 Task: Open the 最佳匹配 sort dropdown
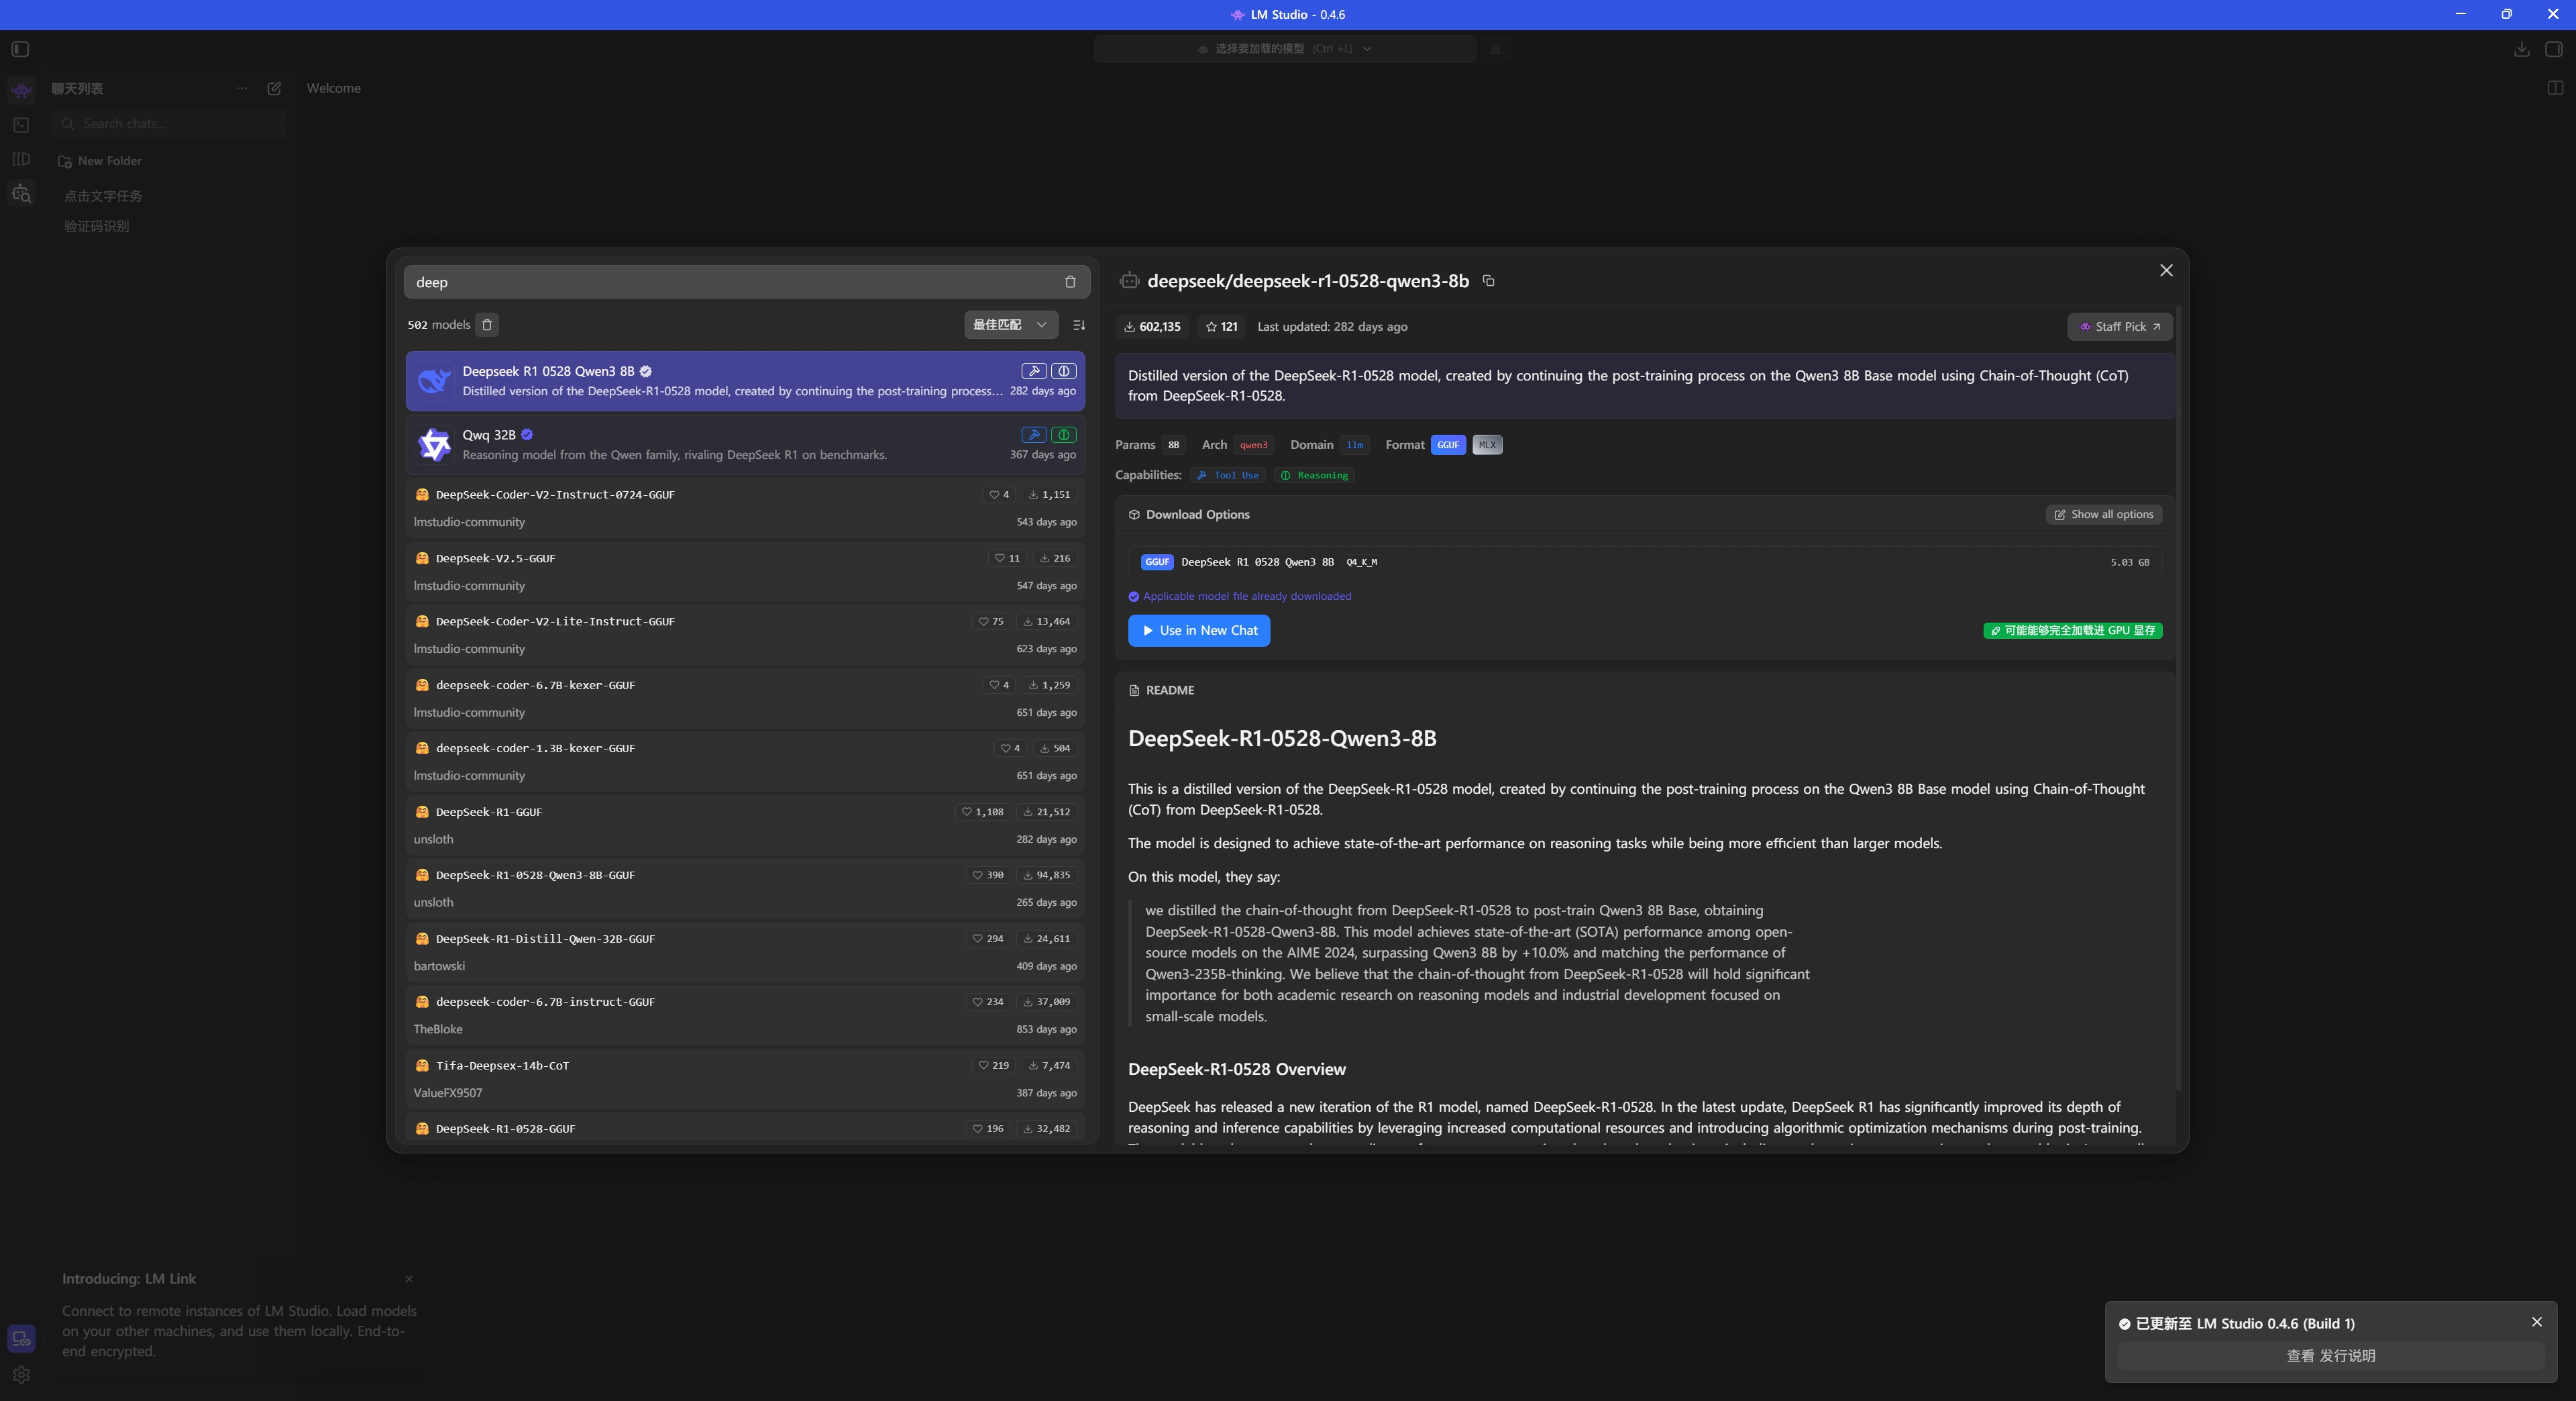coord(1009,325)
